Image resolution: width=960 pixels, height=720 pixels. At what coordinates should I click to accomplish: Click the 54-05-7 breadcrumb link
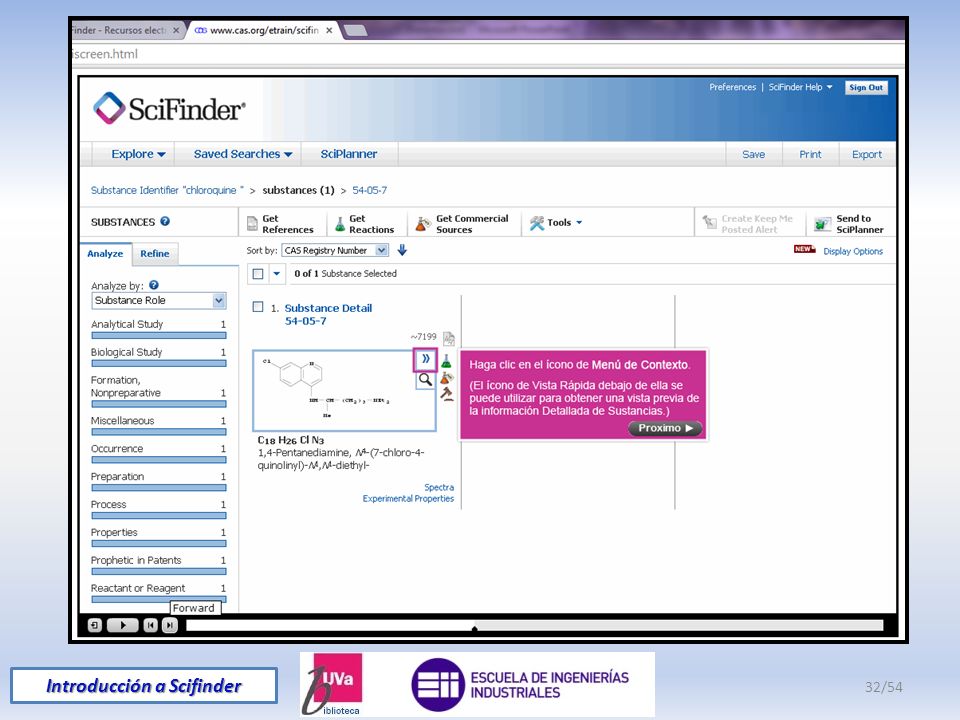click(x=370, y=190)
